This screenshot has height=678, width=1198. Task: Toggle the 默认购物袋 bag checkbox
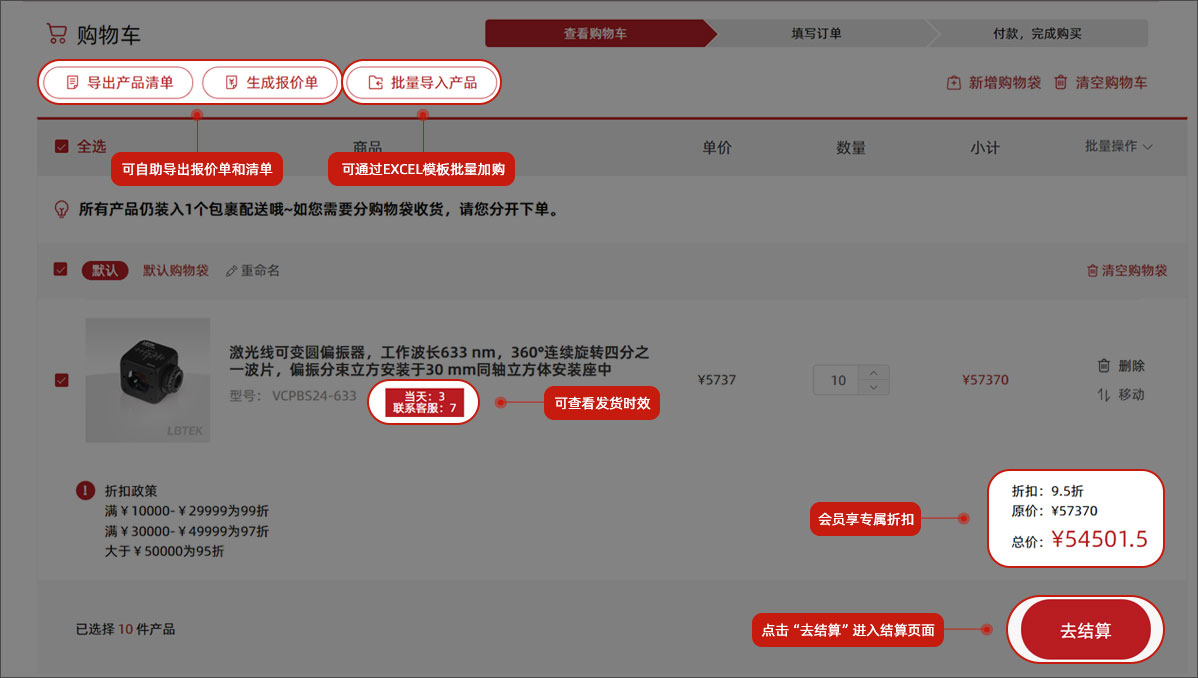(x=61, y=270)
